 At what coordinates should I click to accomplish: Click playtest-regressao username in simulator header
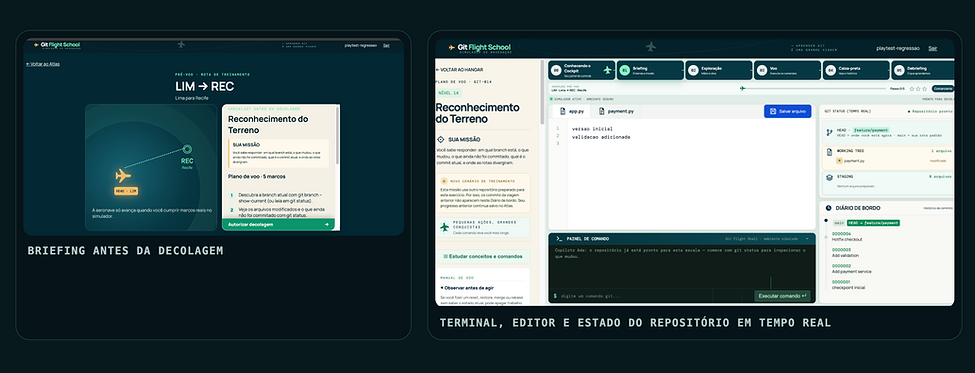[898, 48]
